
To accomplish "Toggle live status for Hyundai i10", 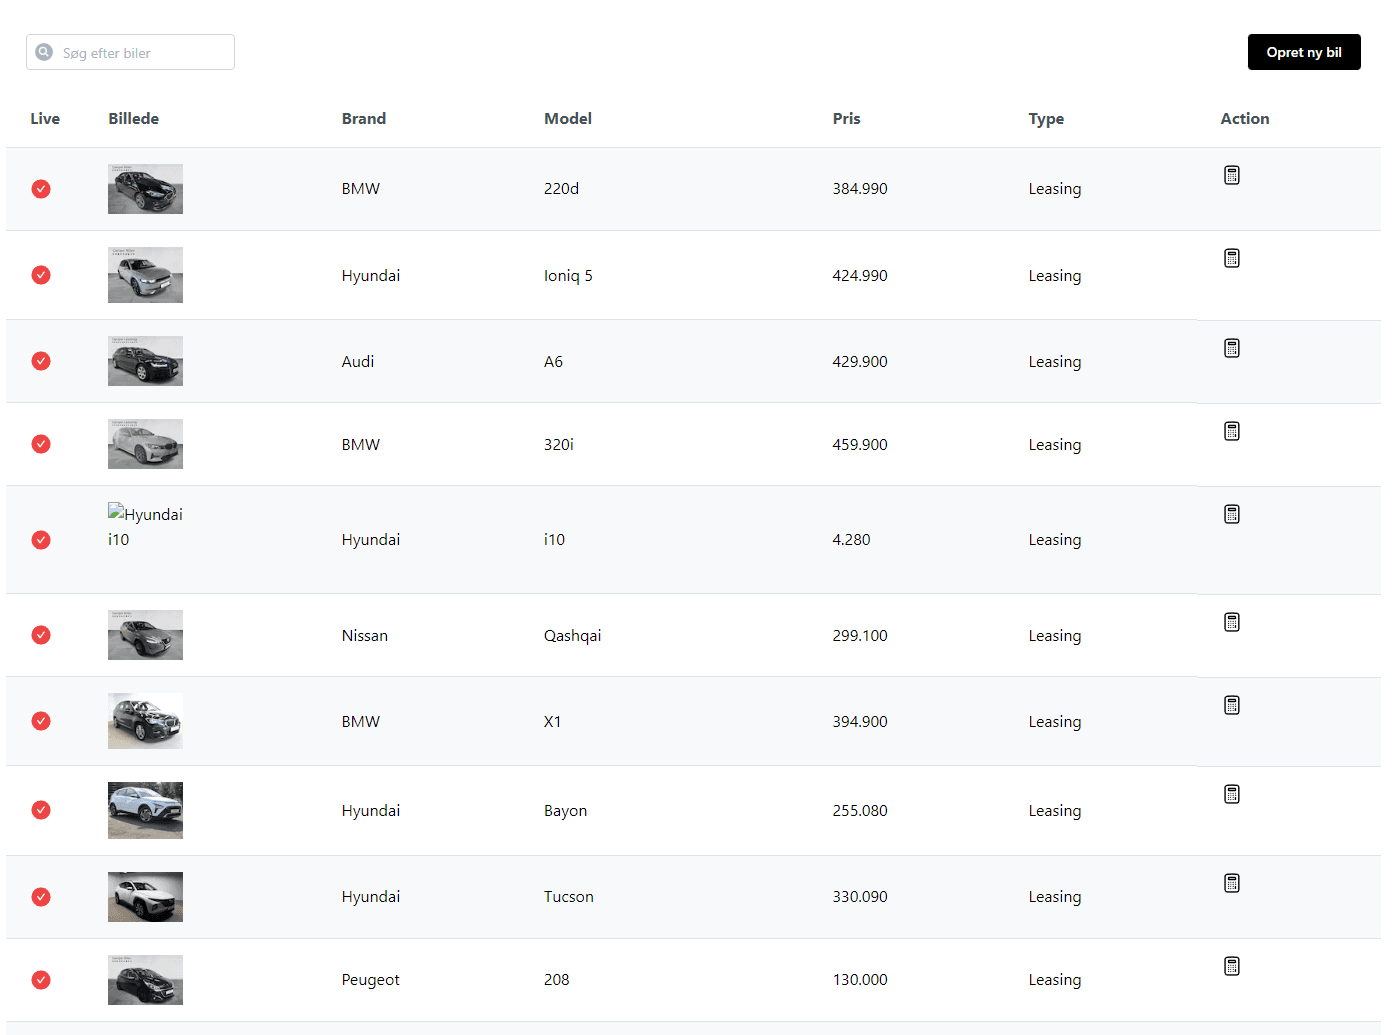I will (x=41, y=540).
